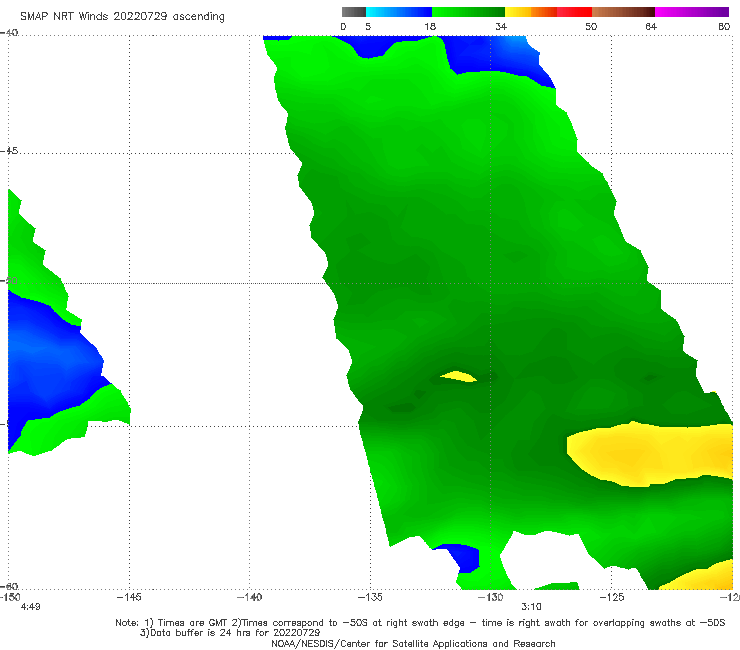Click the cyan-to-blue colorbar segment
The image size is (740, 650).
[x=399, y=12]
